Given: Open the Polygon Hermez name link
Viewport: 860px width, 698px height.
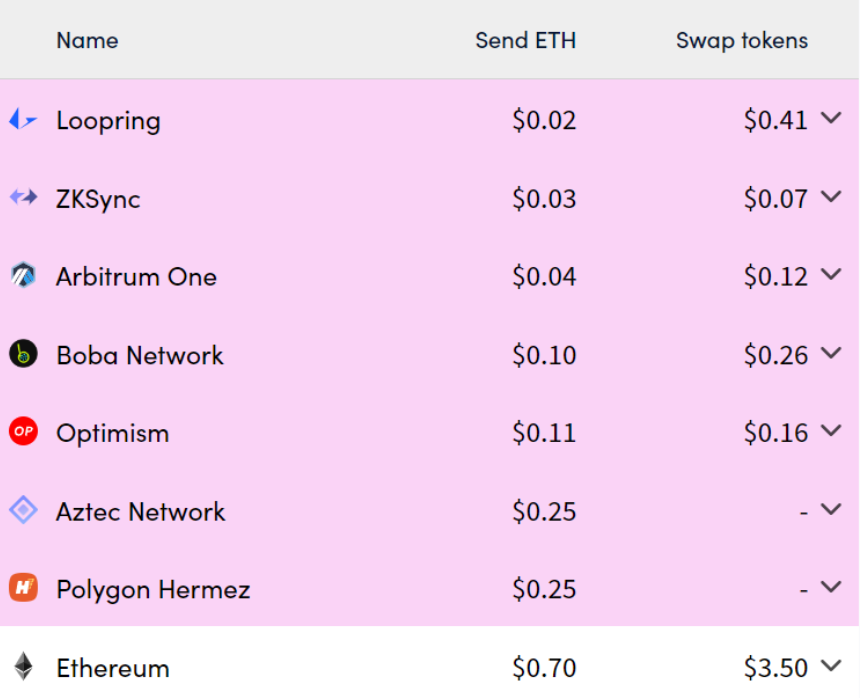Looking at the screenshot, I should 153,589.
